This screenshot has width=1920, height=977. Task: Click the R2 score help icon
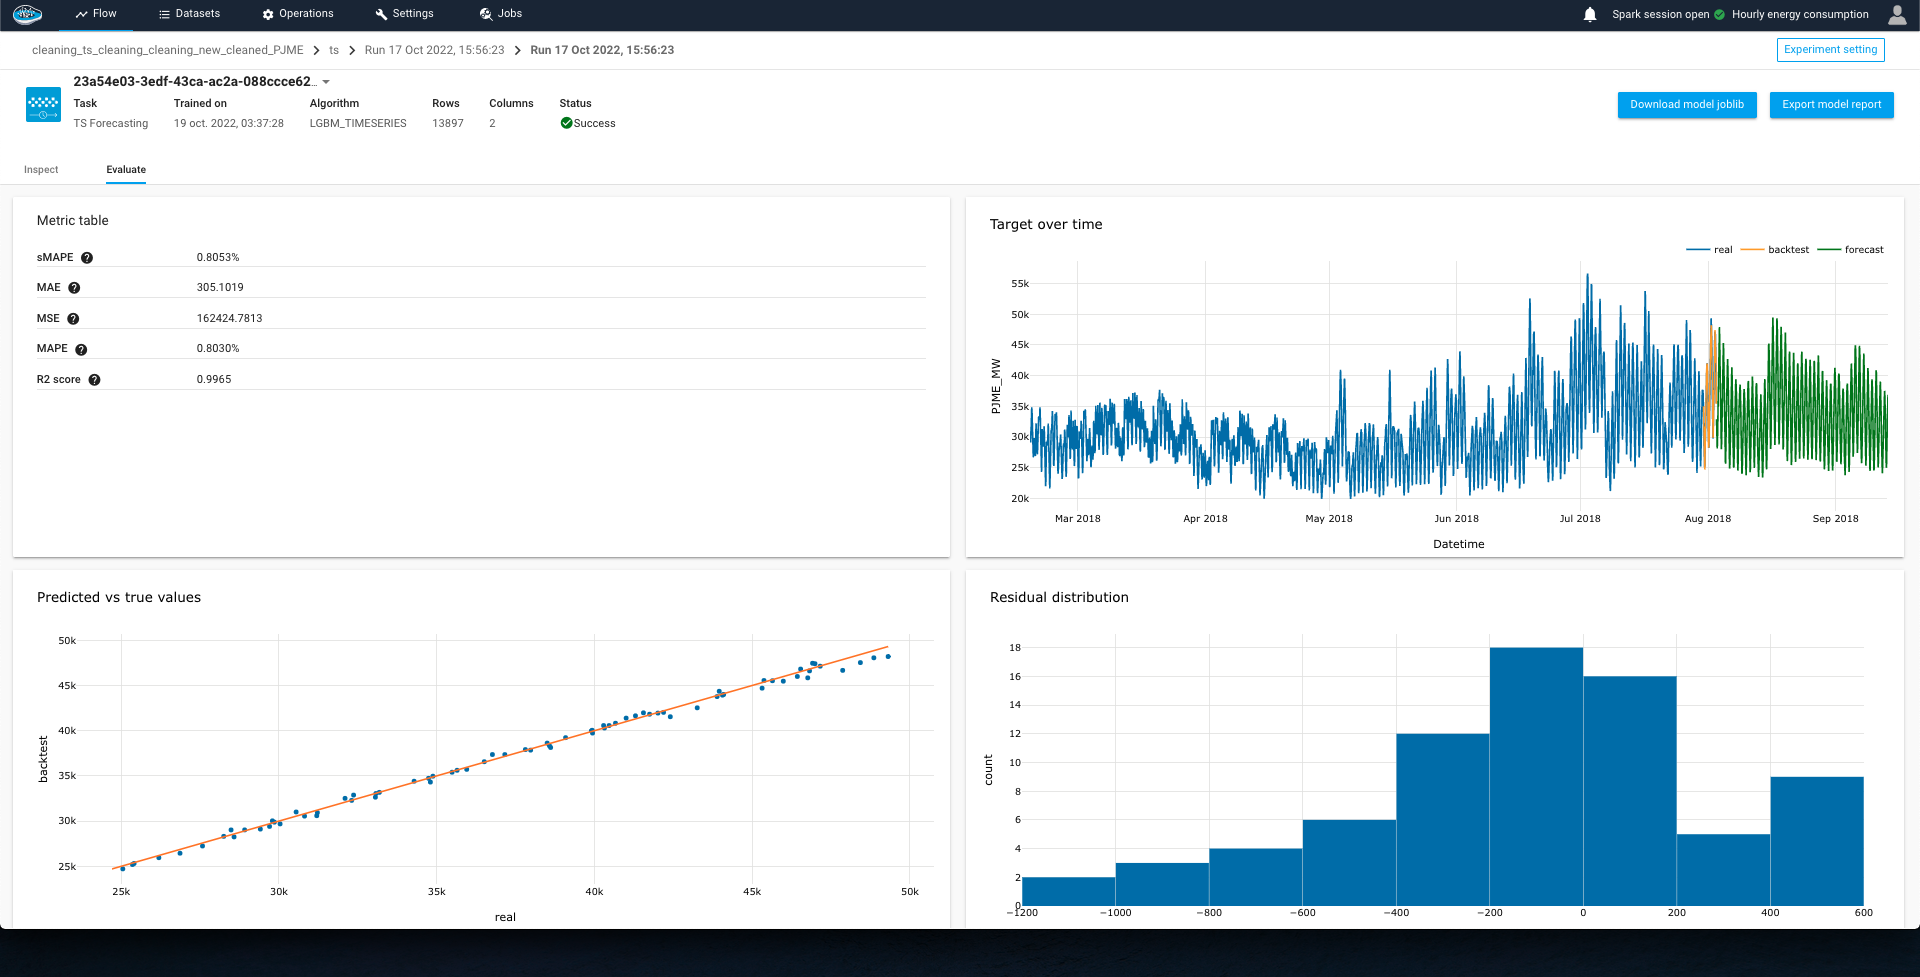coord(94,380)
